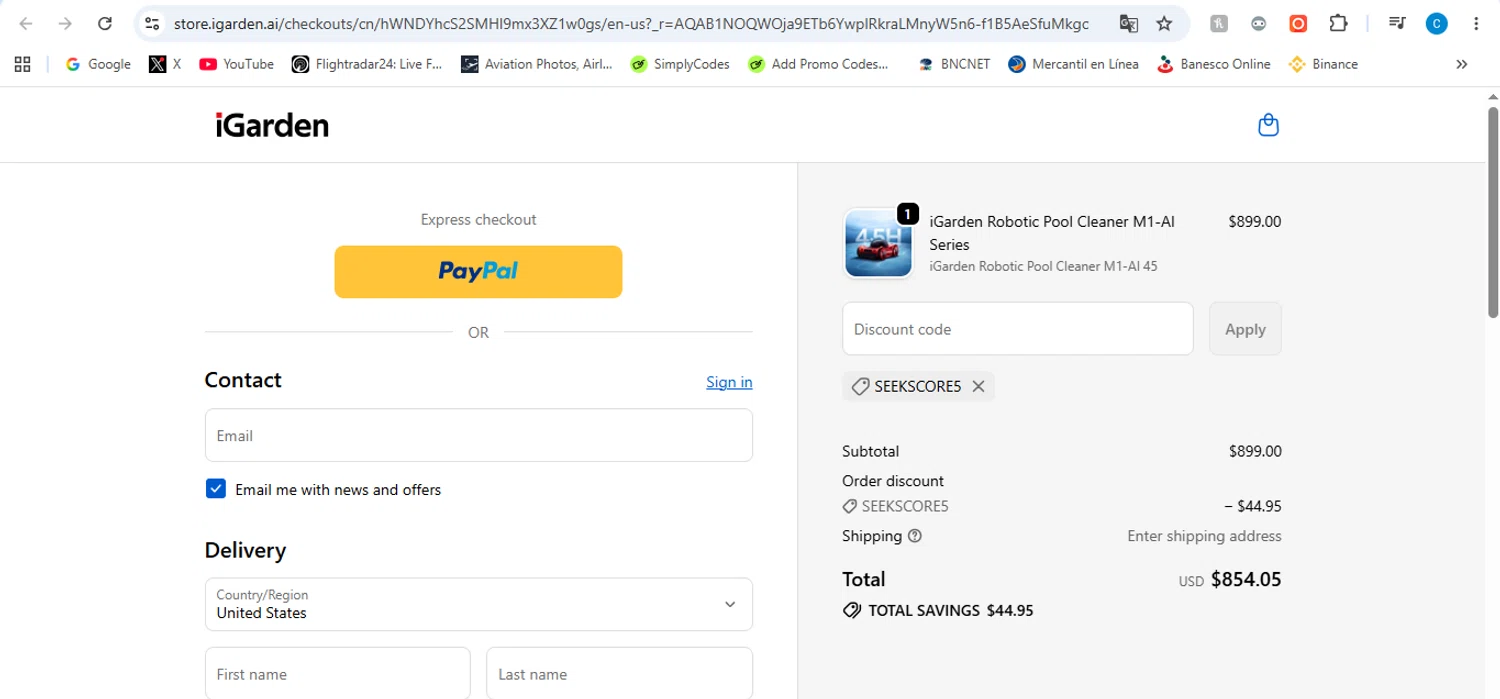Click the iGarden Robotic Pool Cleaner M1-AI Series title

pos(1052,233)
